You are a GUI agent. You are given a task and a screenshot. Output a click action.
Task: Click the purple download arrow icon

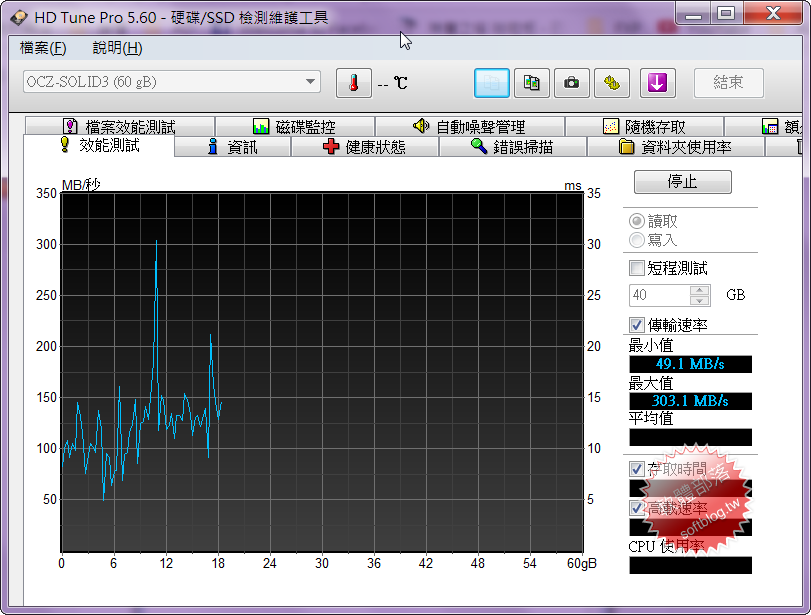(x=657, y=83)
